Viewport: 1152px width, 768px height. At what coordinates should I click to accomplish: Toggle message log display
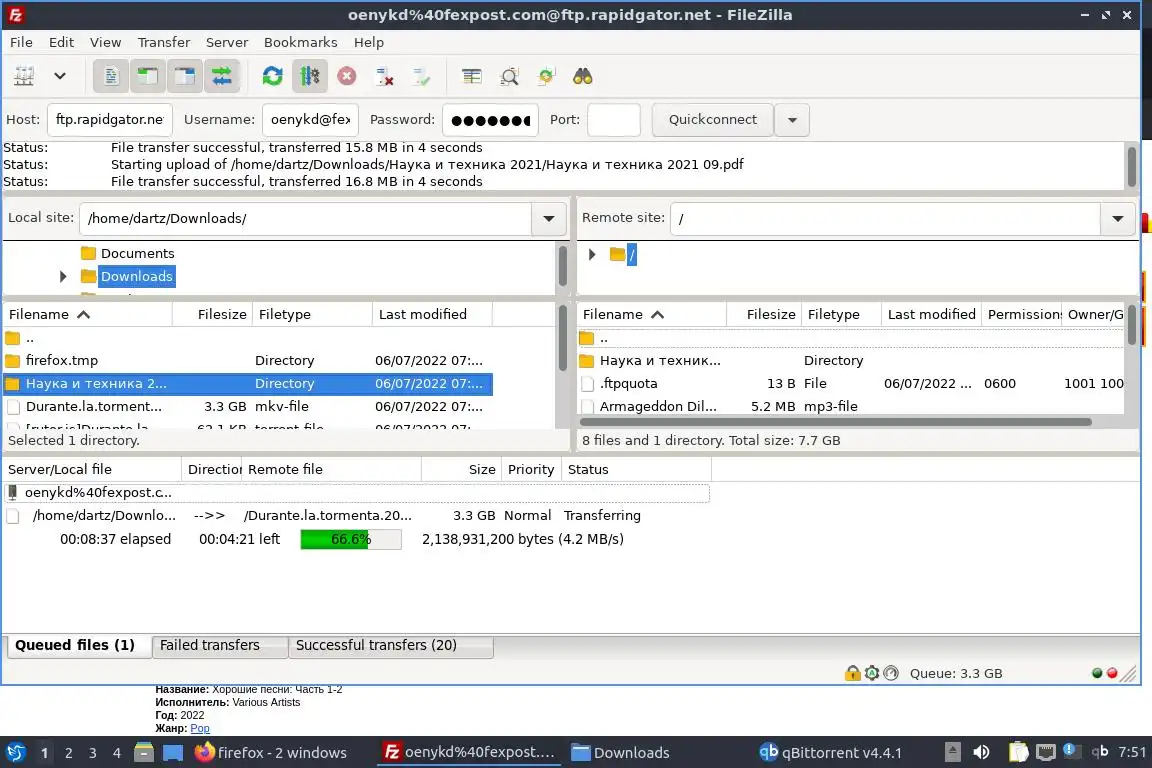click(x=111, y=76)
